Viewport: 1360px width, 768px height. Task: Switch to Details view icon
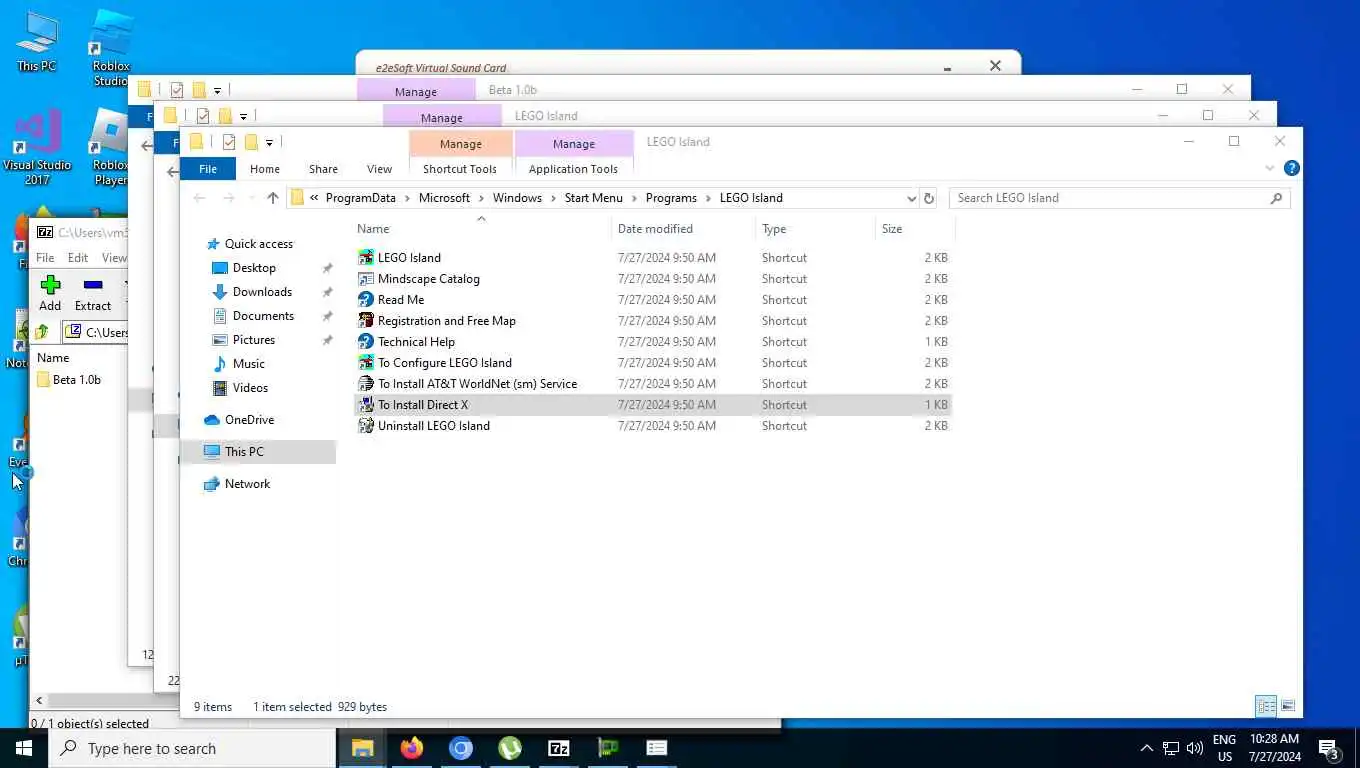[1266, 706]
